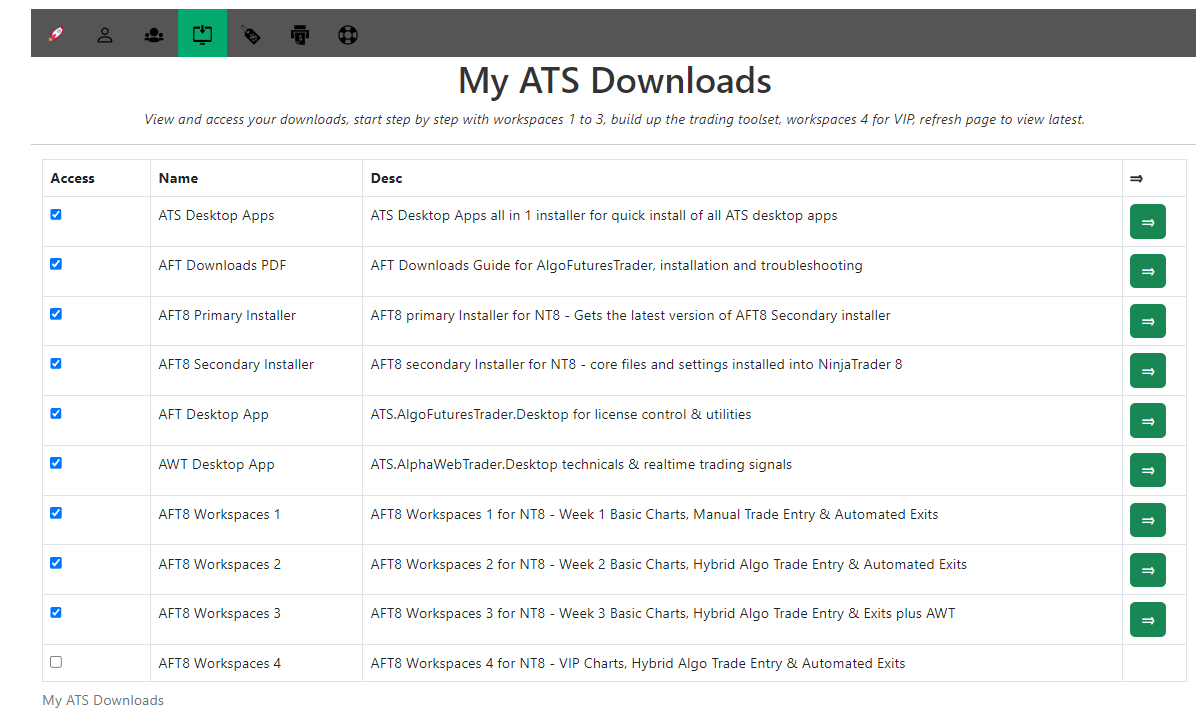Click the printer icon in navbar
1196x714 pixels.
300,34
